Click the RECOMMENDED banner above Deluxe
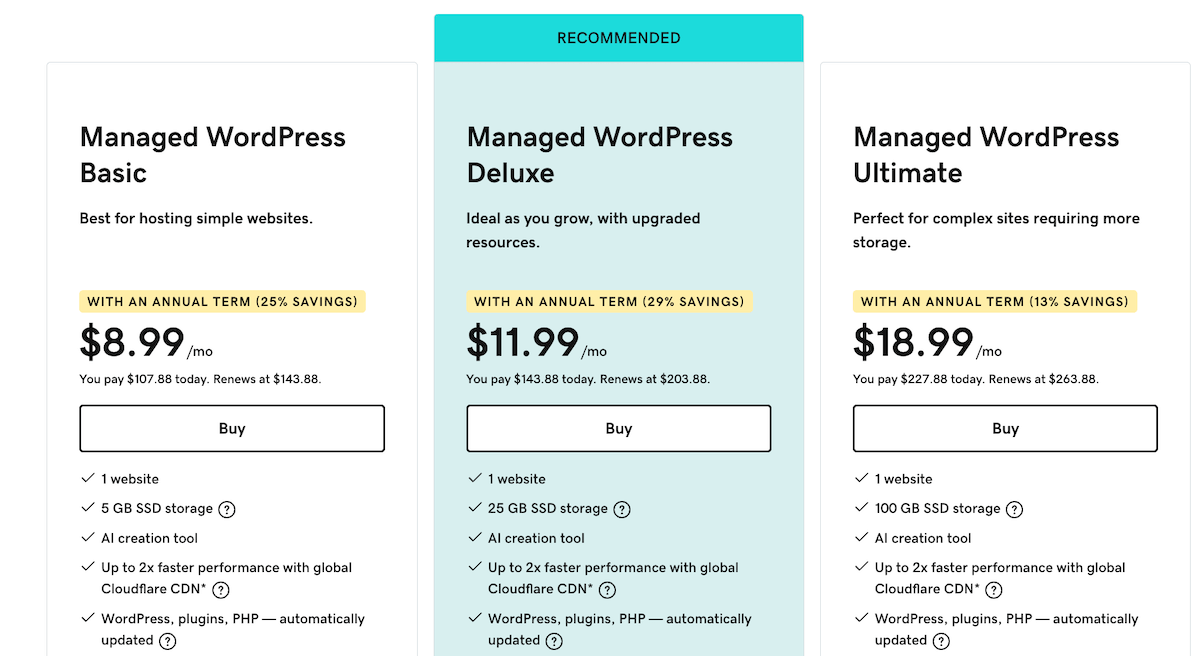This screenshot has width=1200, height=656. point(619,38)
